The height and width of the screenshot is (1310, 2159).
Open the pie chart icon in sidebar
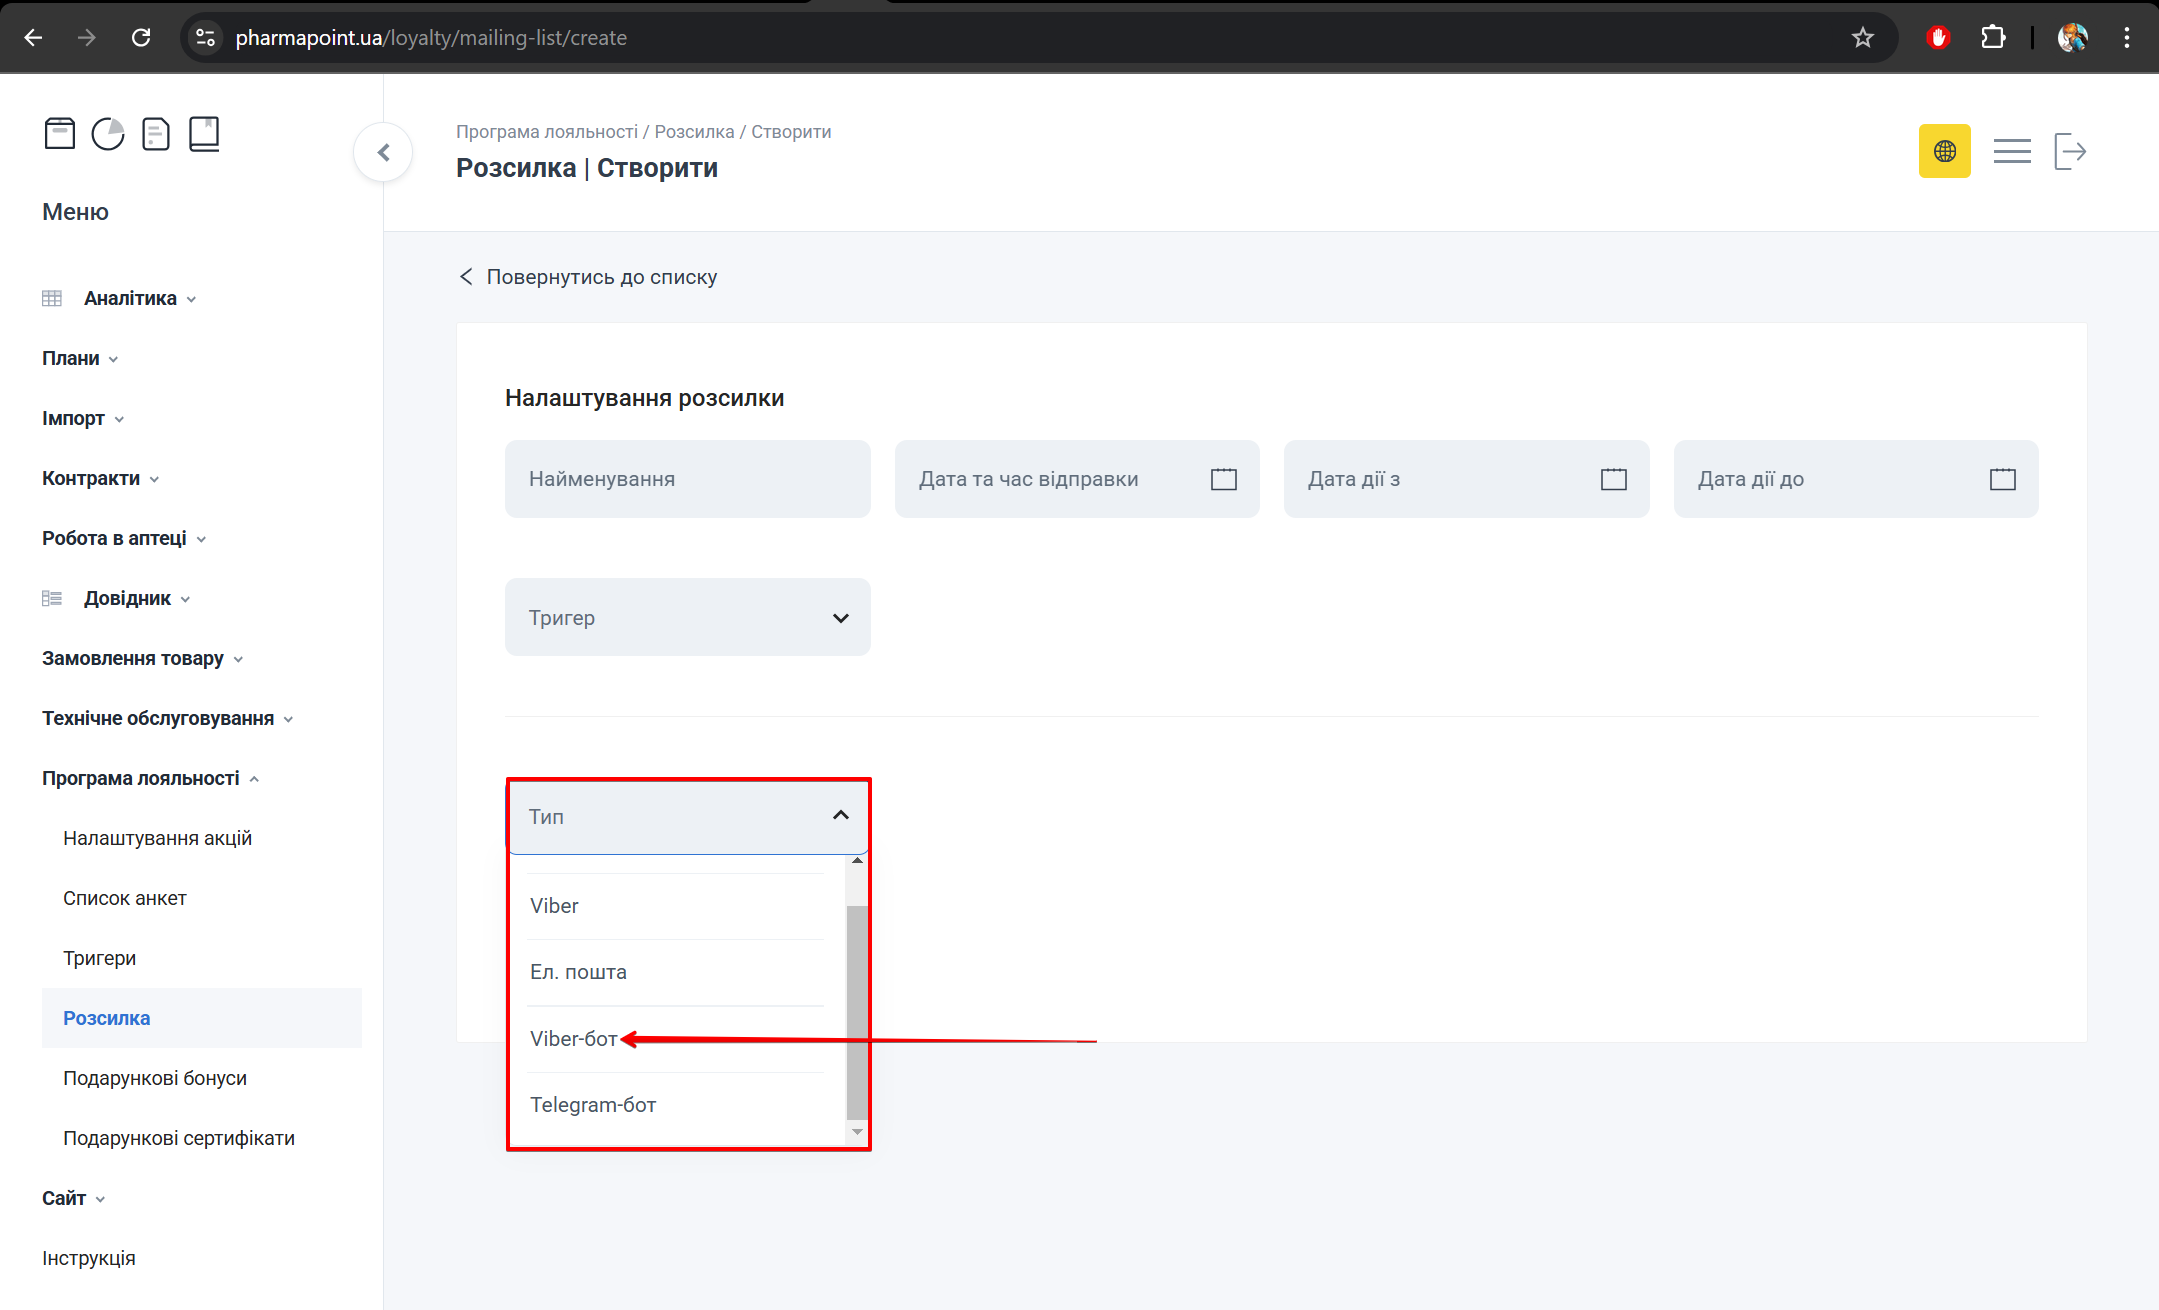tap(108, 133)
